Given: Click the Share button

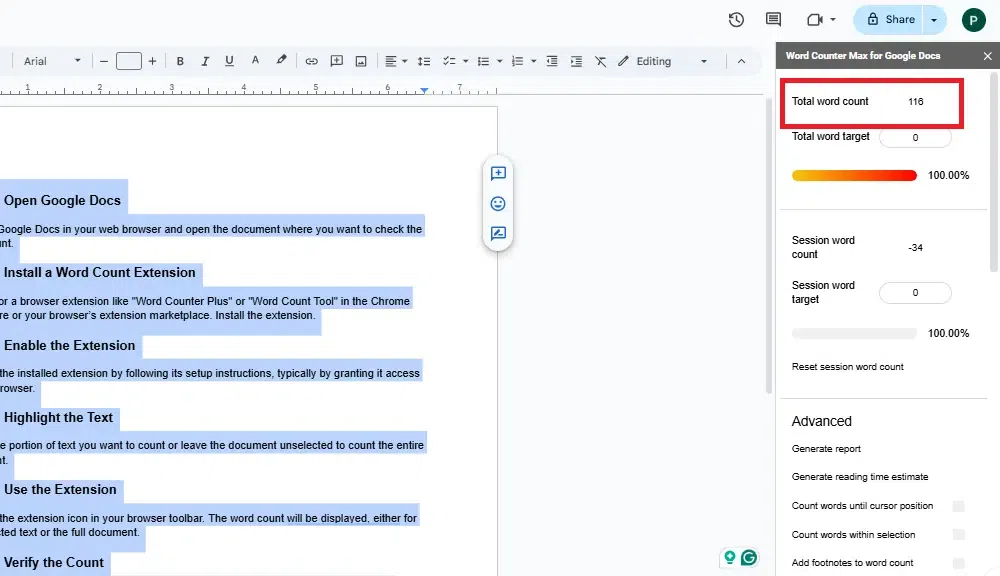Looking at the screenshot, I should pyautogui.click(x=890, y=20).
